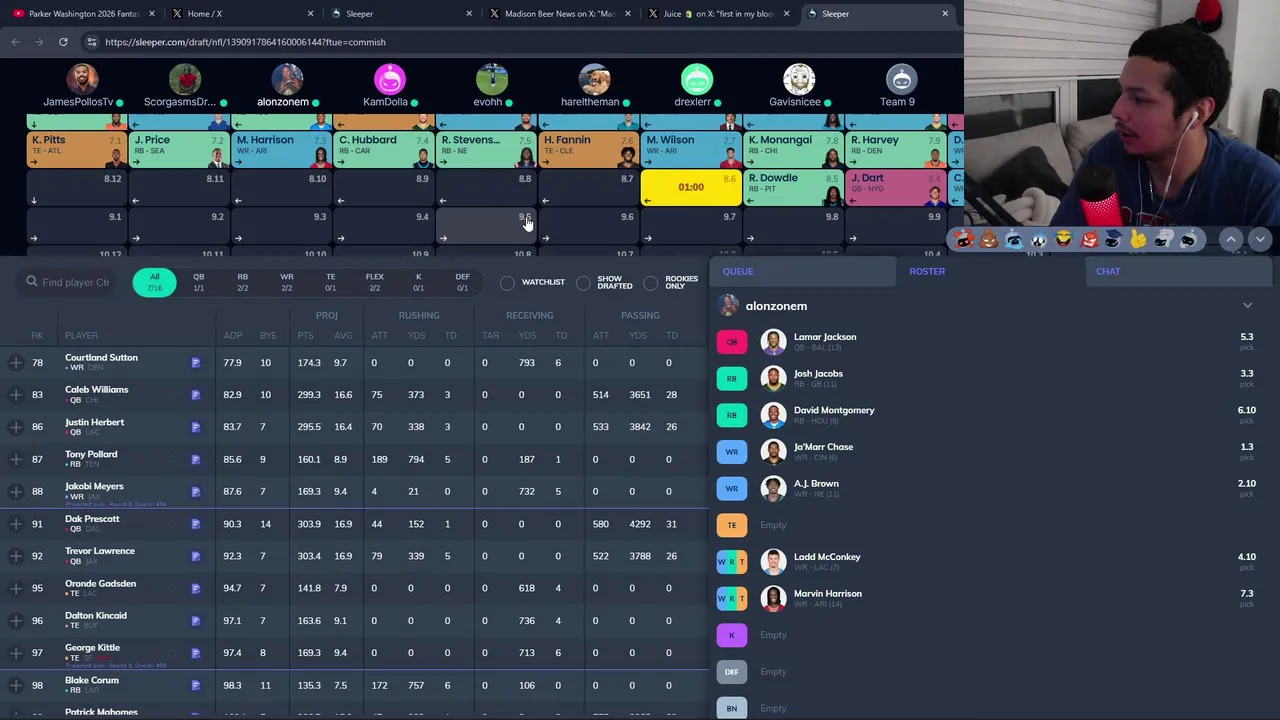Toggle Show Drafted players

click(x=583, y=283)
